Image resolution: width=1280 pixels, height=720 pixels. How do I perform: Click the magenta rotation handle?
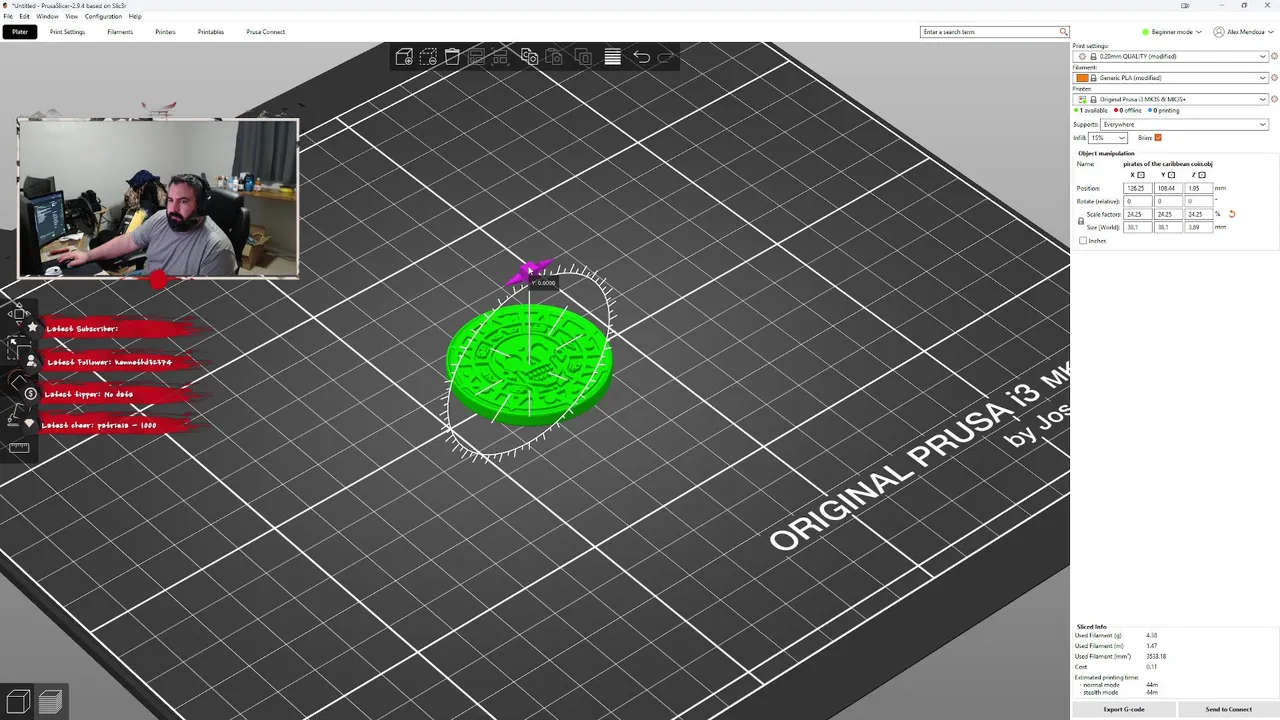[x=529, y=271]
